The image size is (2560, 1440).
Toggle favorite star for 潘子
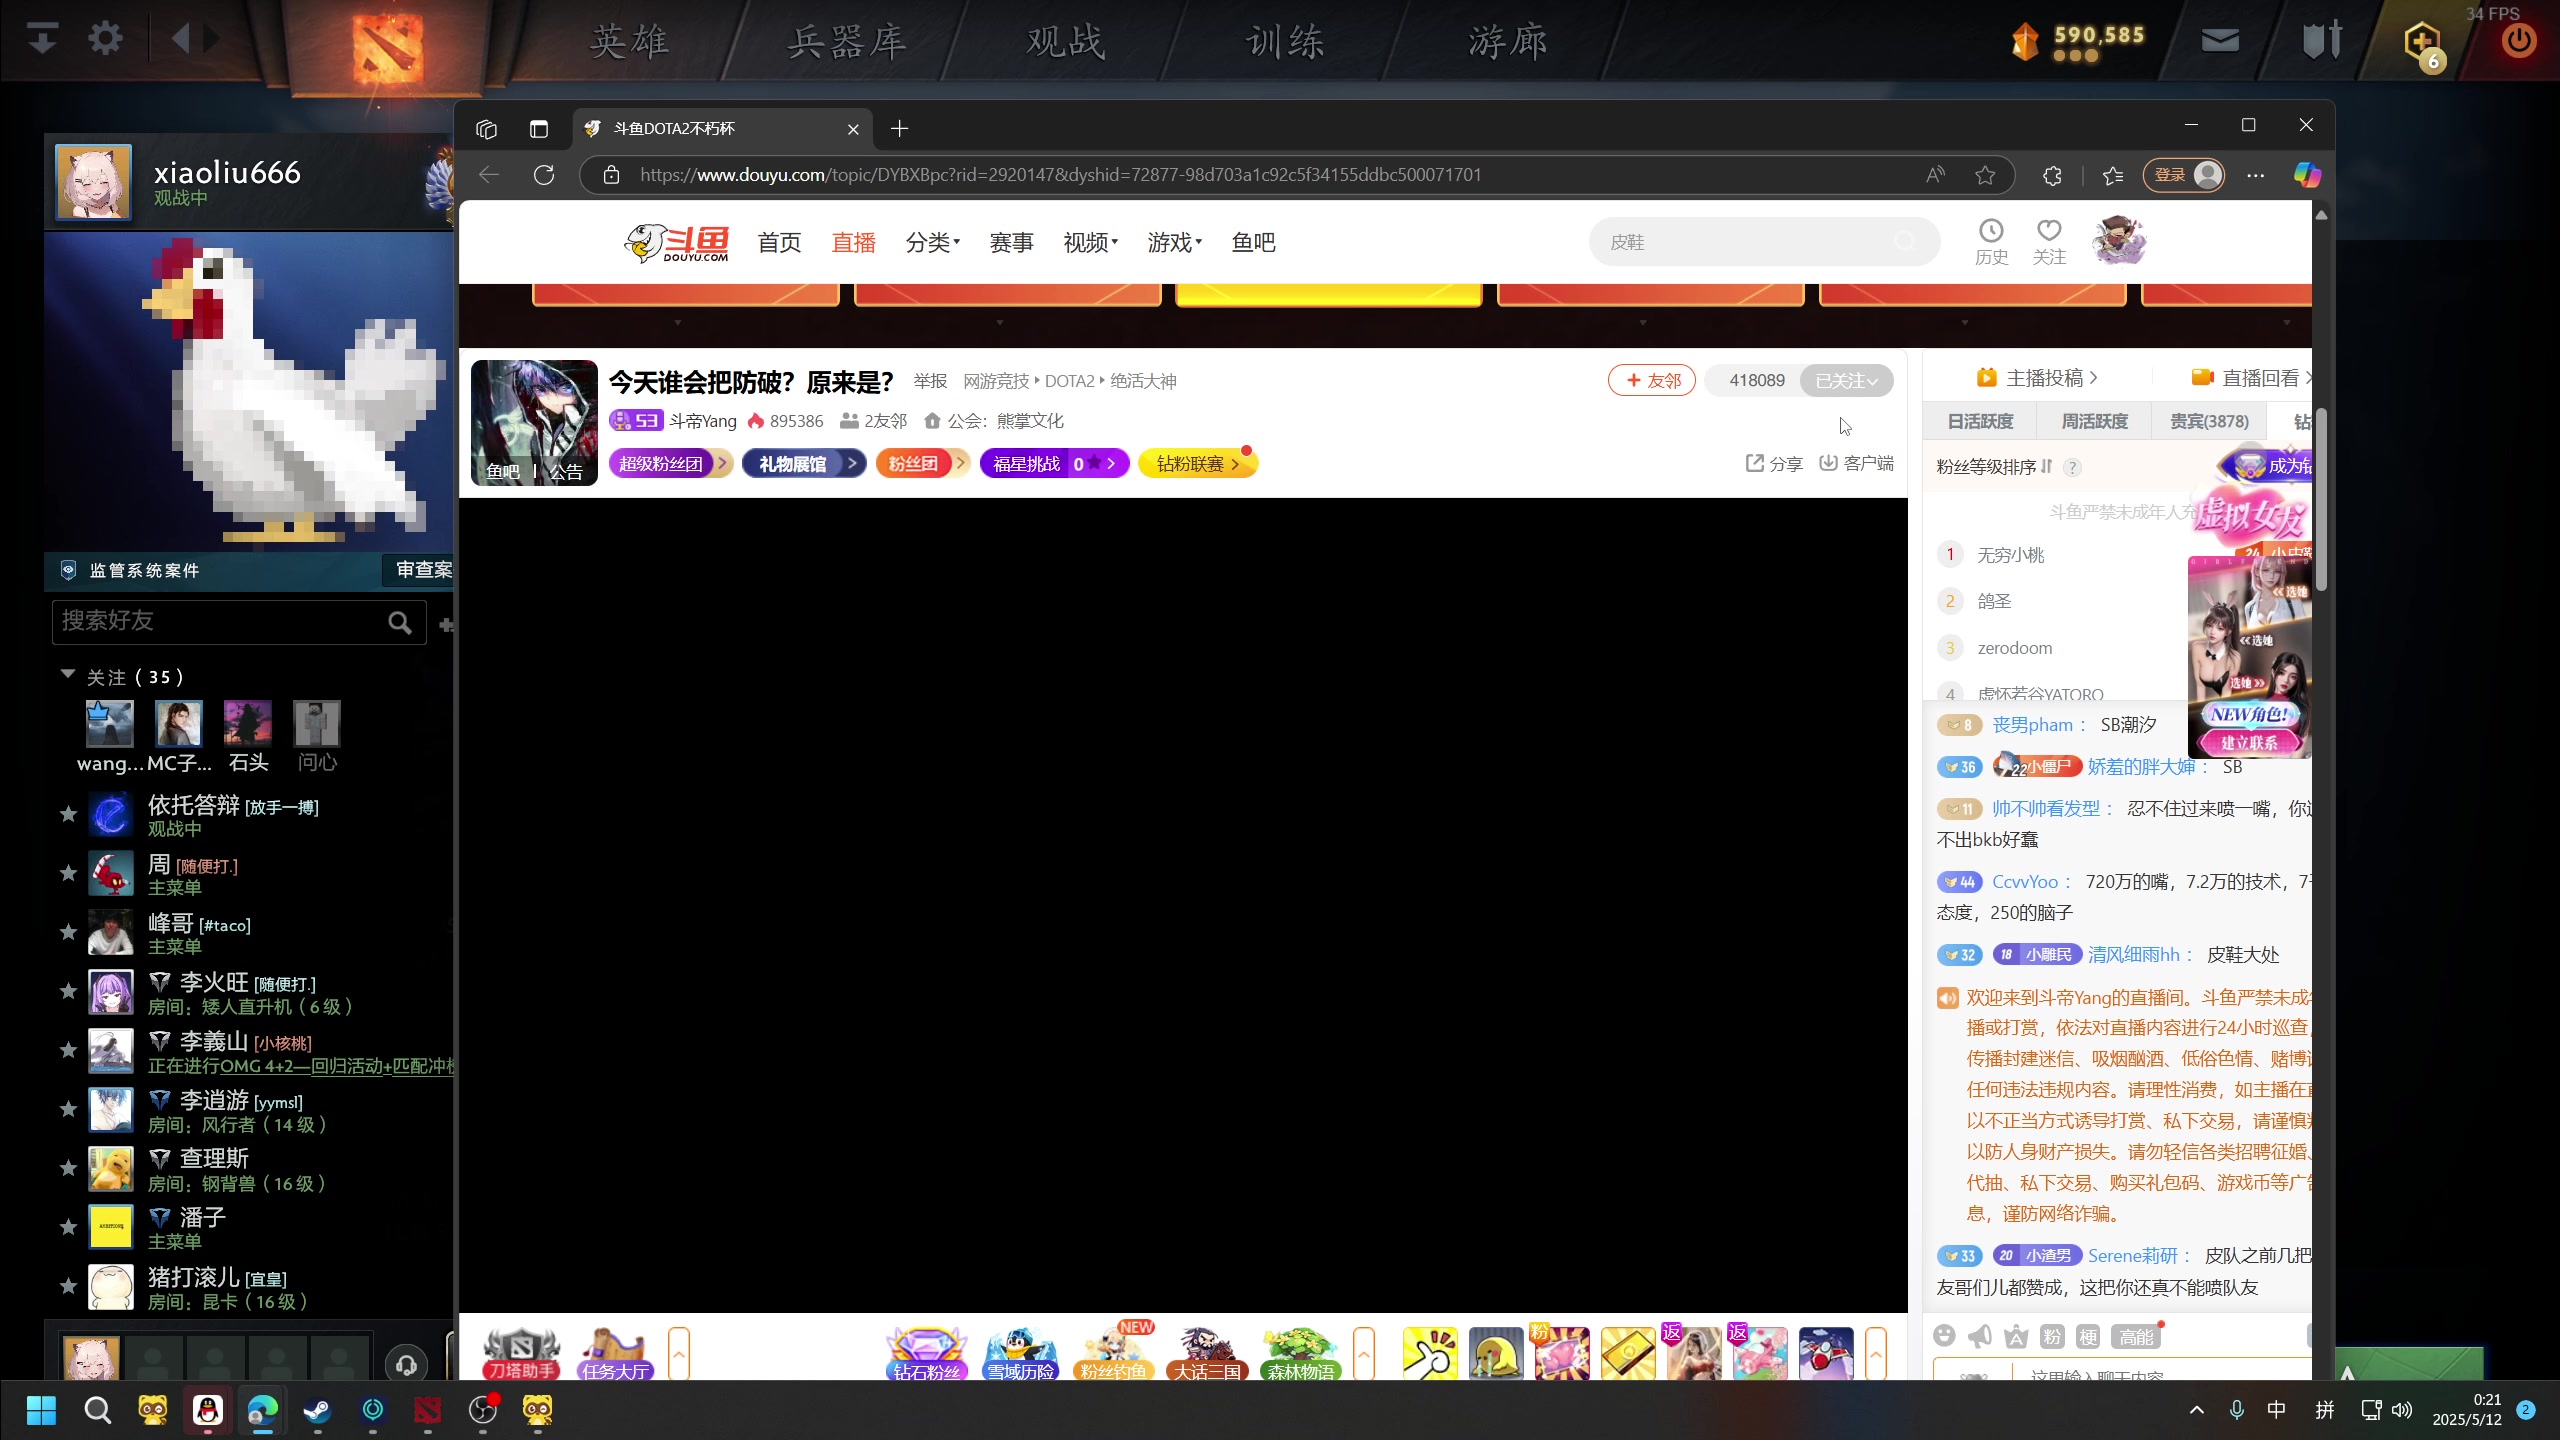(x=68, y=1227)
